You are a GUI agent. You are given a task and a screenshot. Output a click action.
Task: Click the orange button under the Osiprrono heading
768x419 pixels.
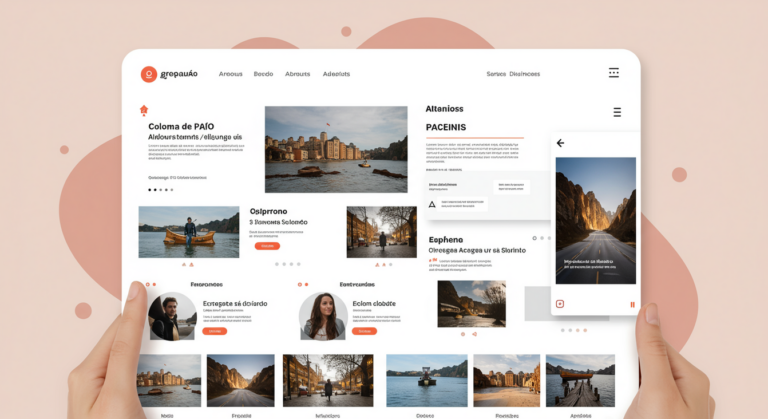pyautogui.click(x=267, y=246)
